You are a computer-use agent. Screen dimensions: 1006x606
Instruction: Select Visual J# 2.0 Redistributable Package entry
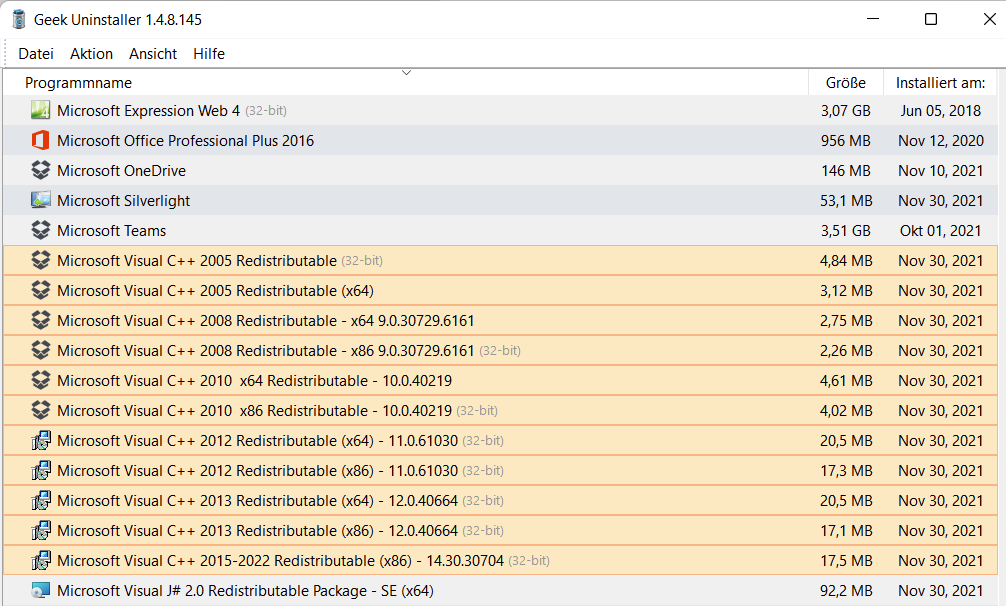tap(500, 591)
